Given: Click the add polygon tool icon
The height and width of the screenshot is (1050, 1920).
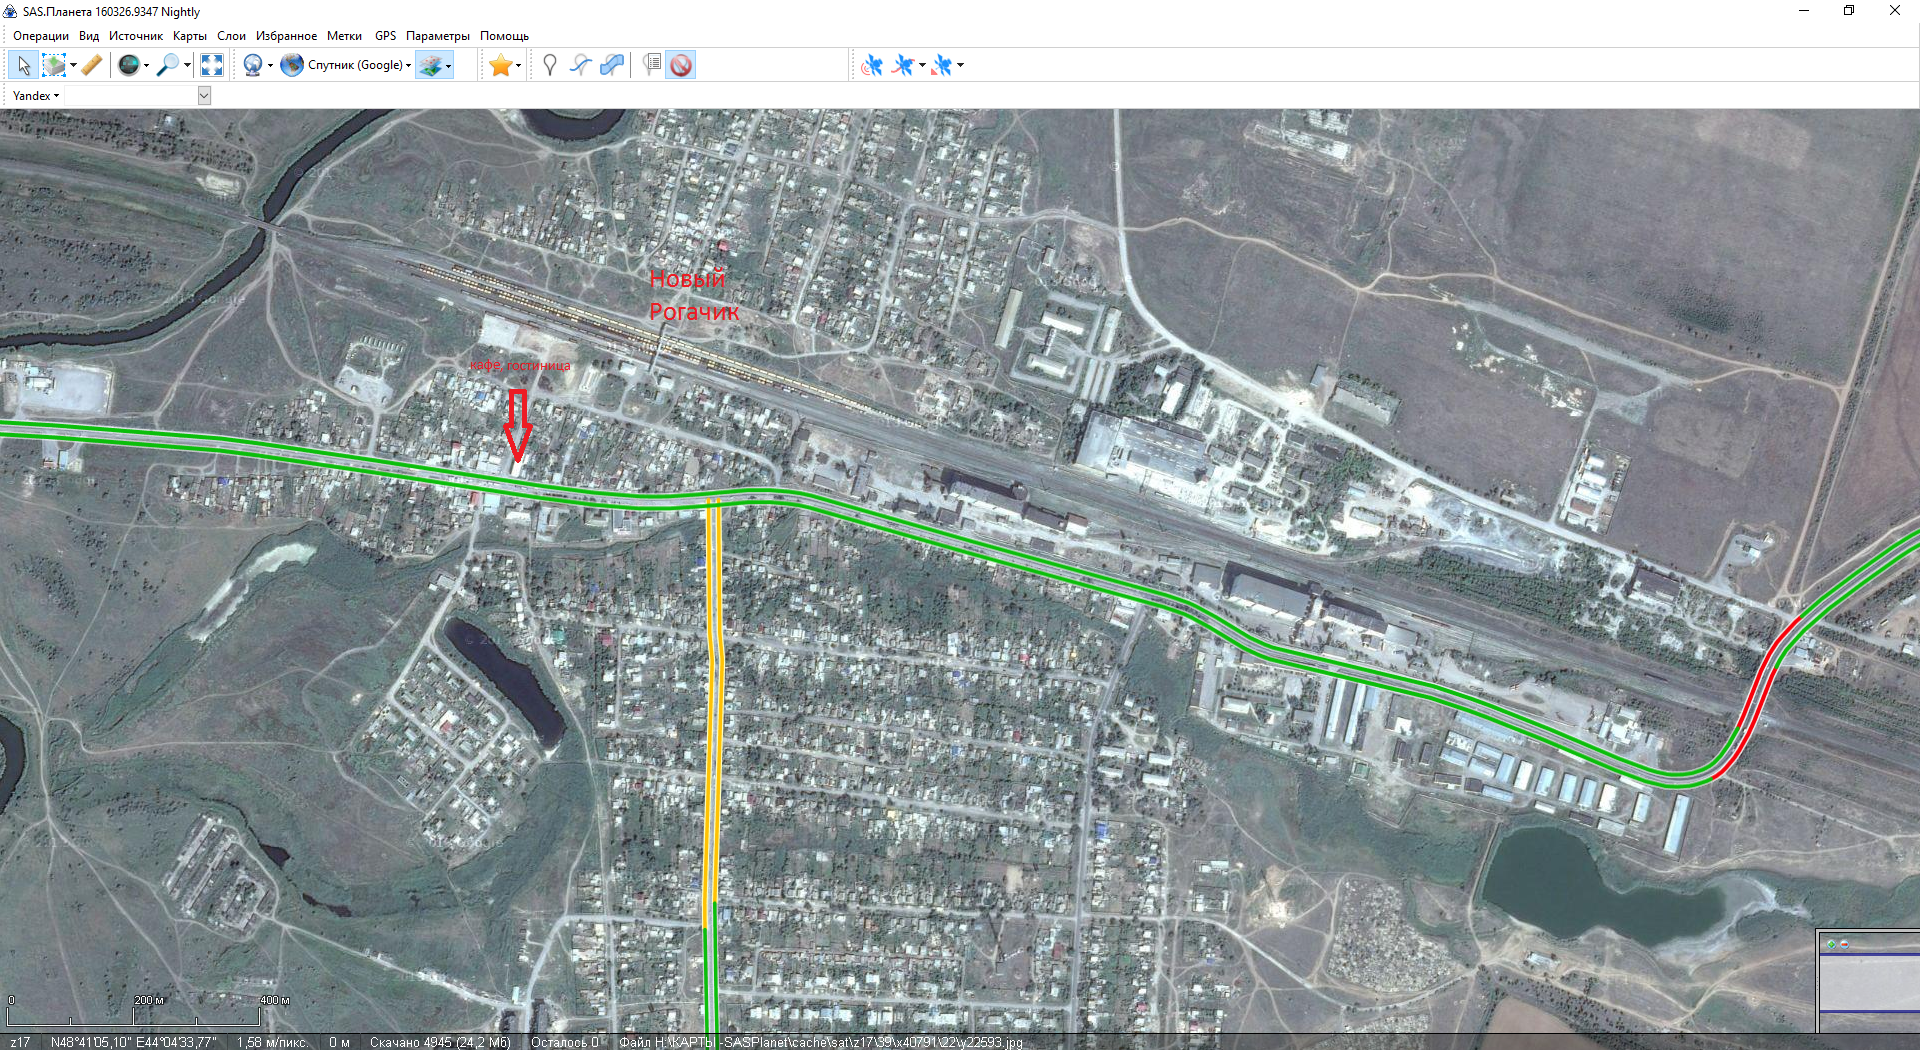Looking at the screenshot, I should pos(611,65).
